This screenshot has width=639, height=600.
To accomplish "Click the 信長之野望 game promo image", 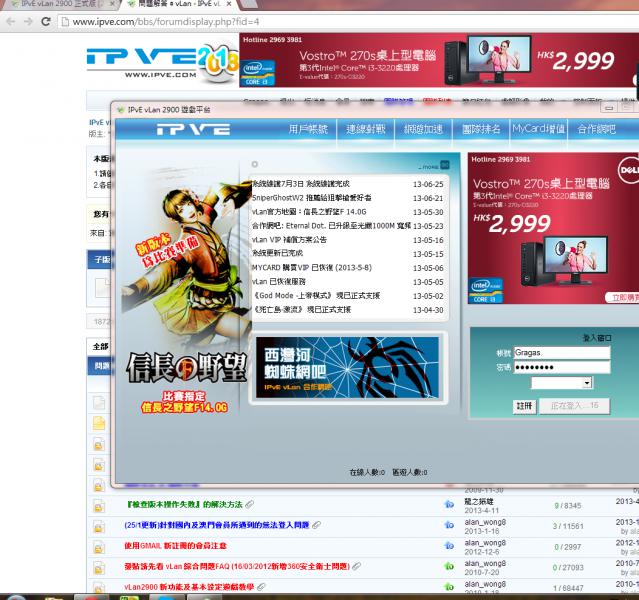I will pos(186,289).
